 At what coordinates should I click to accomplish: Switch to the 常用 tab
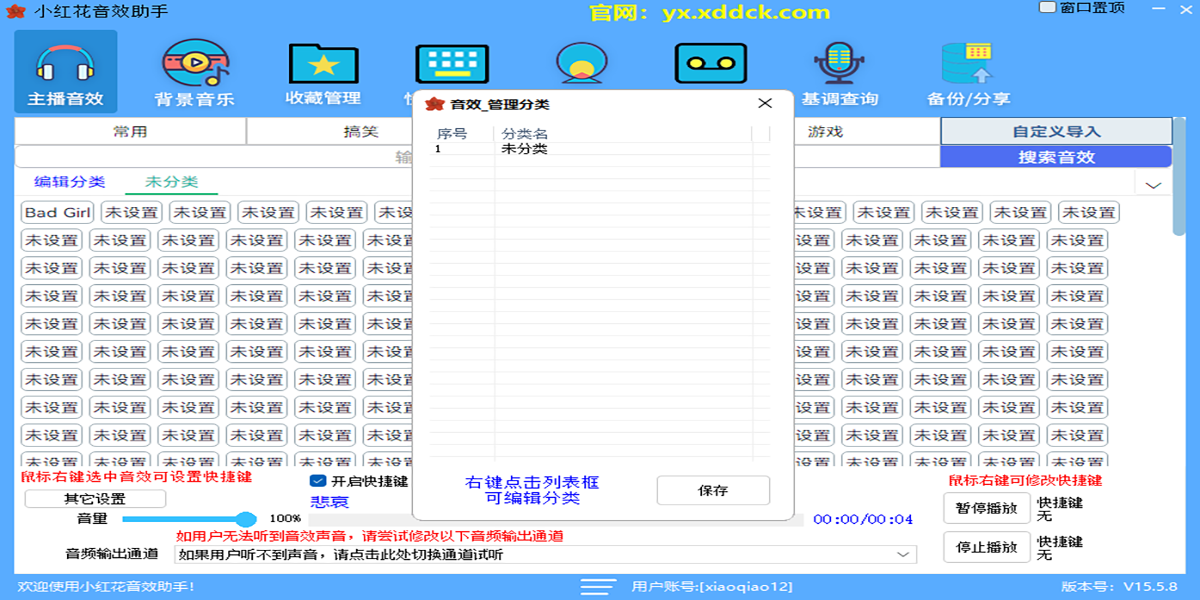pos(130,131)
